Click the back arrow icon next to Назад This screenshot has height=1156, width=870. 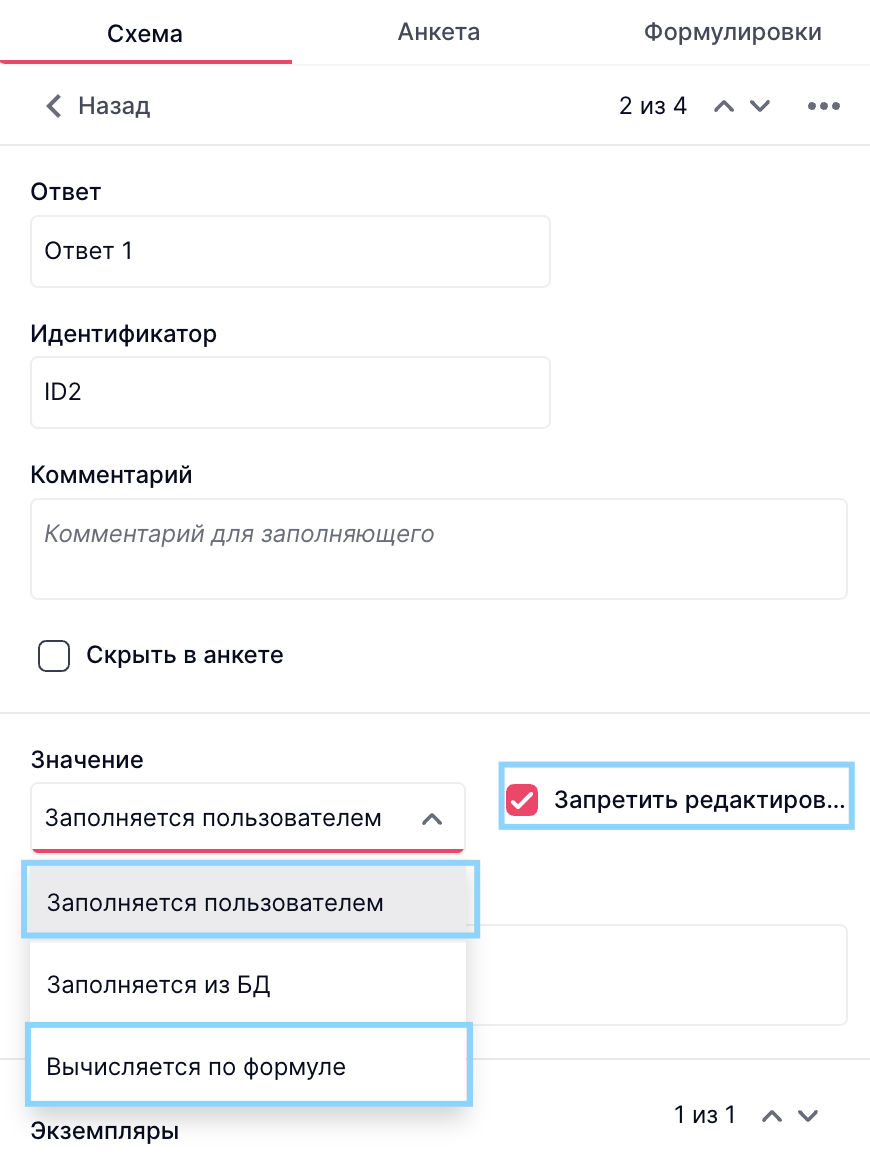54,106
